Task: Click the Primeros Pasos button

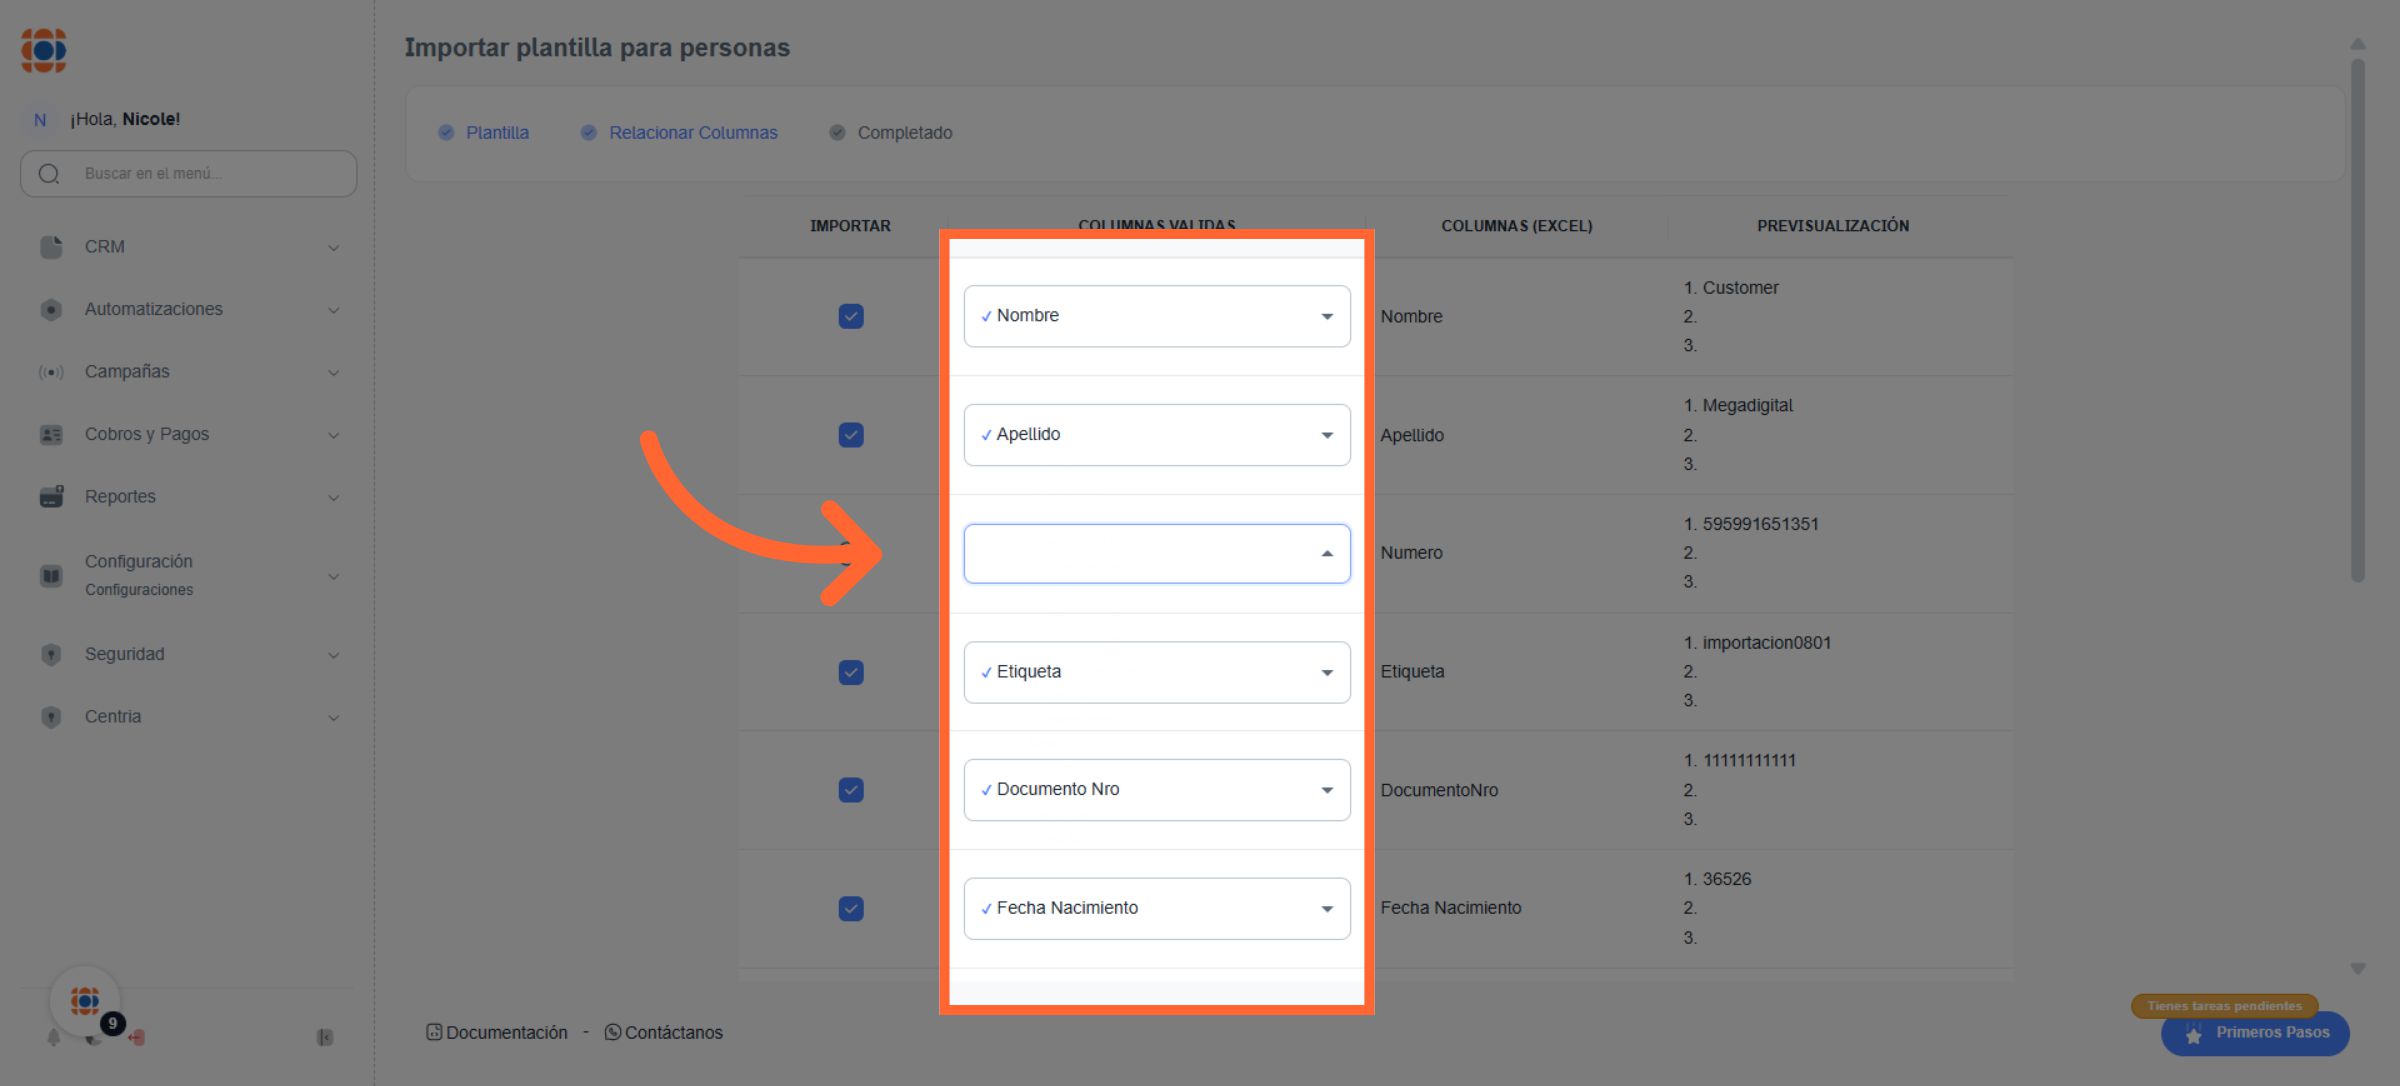Action: point(2256,1032)
